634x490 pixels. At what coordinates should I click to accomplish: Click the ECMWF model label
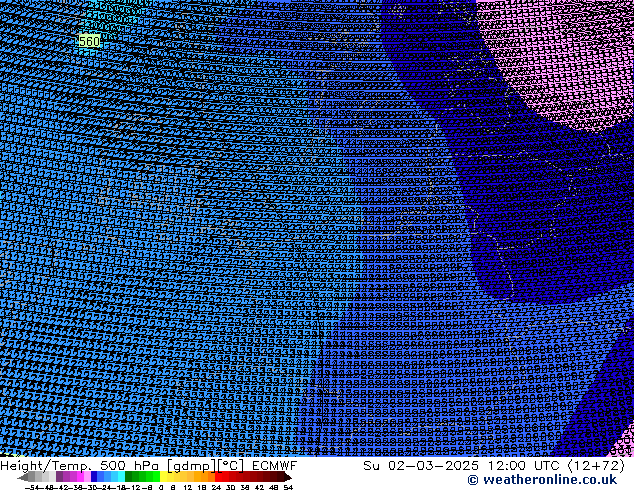click(x=275, y=466)
